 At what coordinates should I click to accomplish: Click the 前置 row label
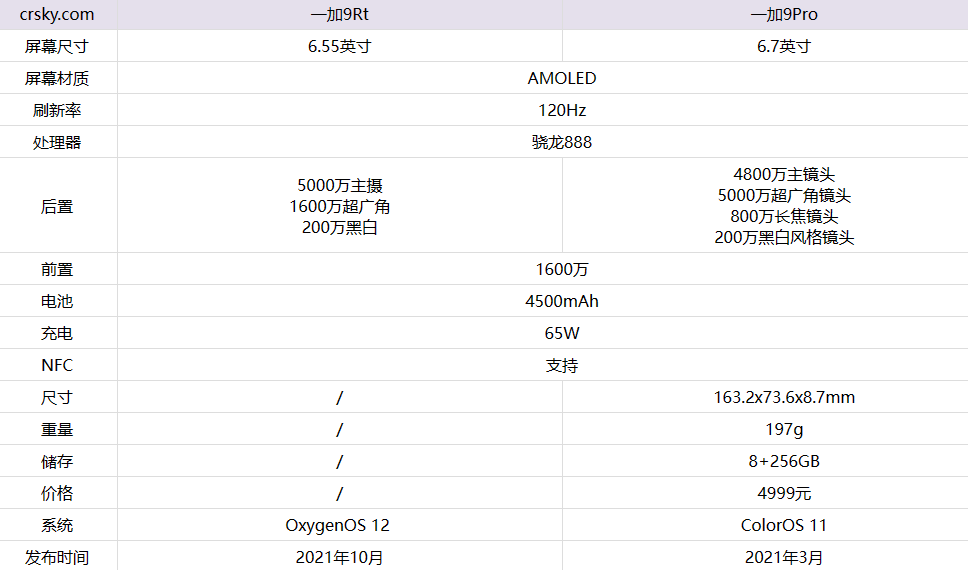[57, 270]
